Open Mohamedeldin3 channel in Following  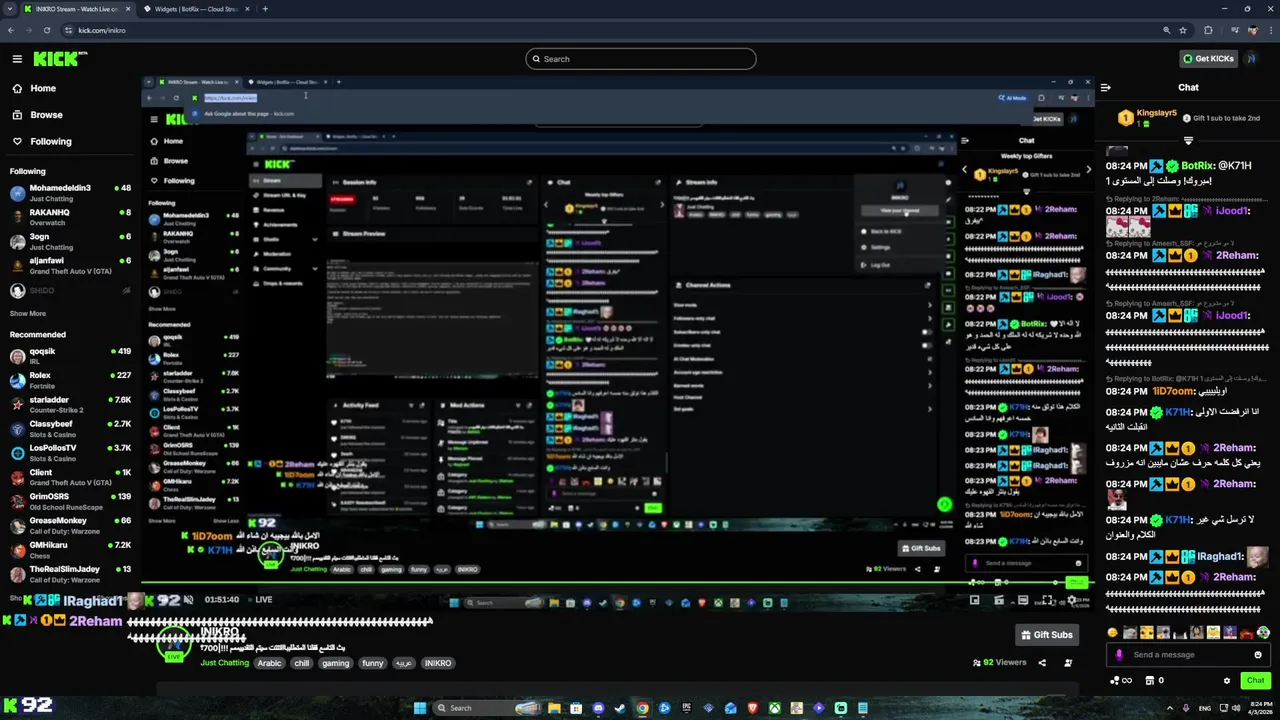[x=70, y=192]
